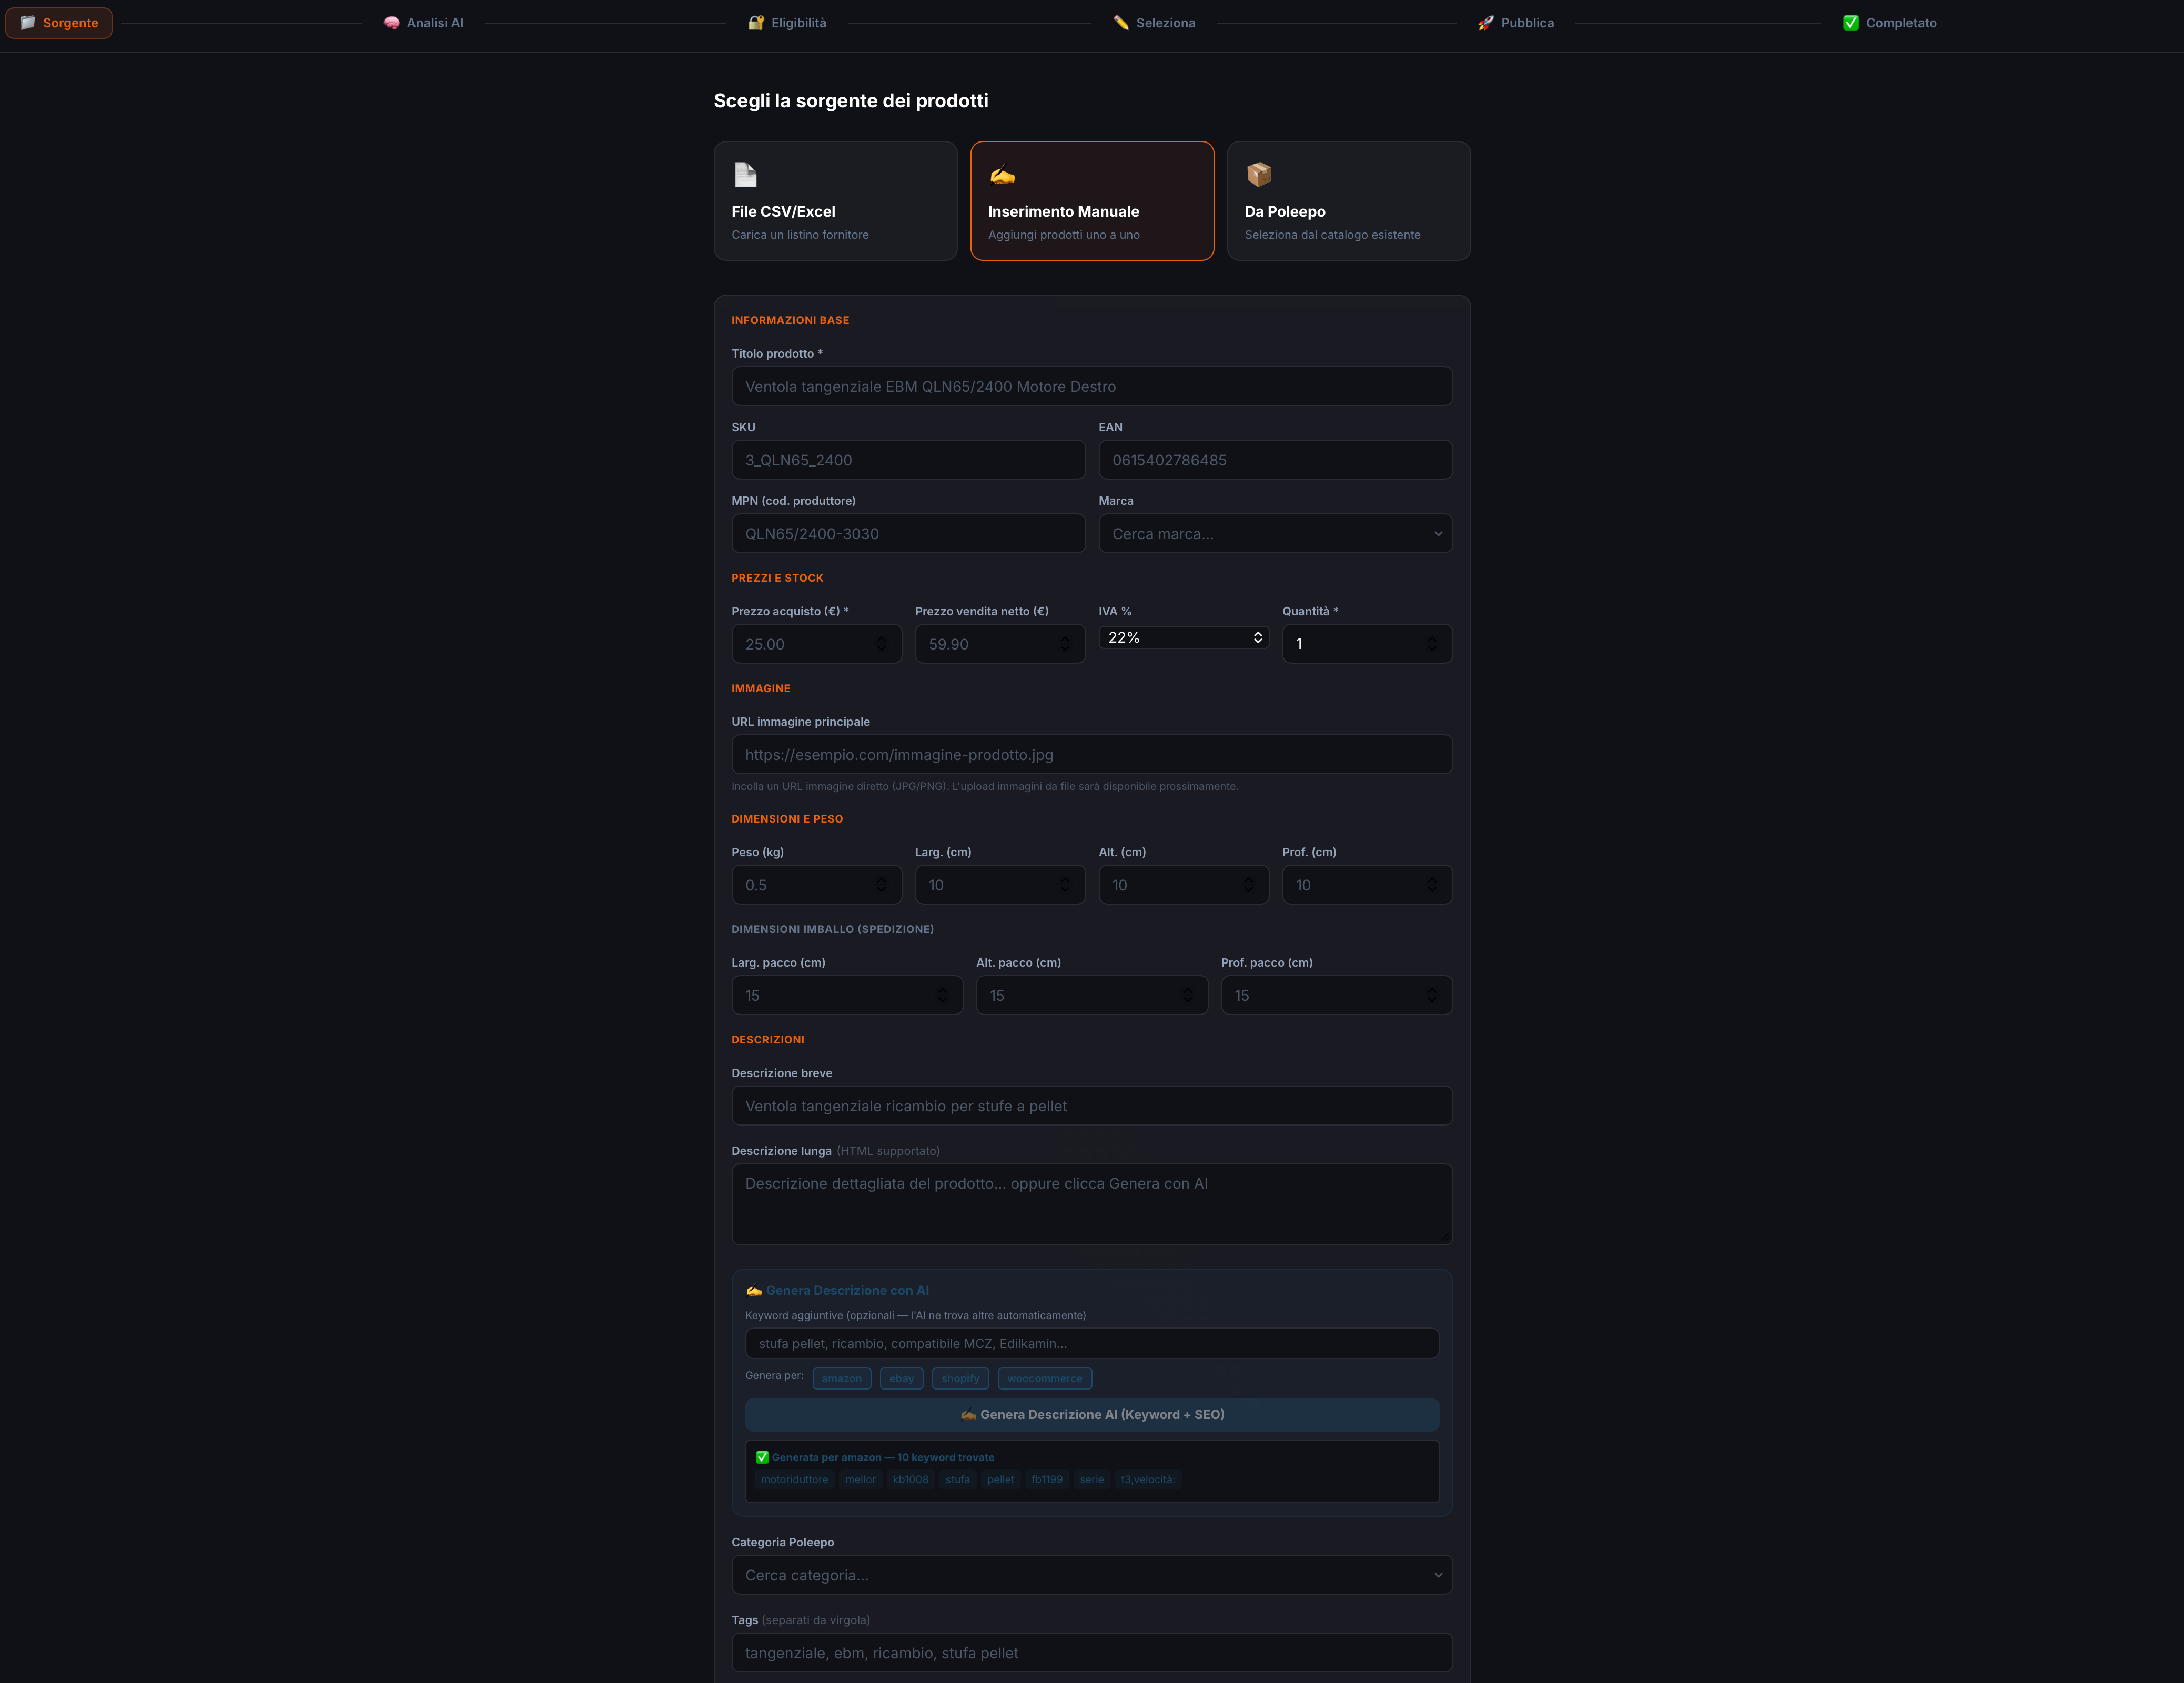Select the Da Poleepo package card
The width and height of the screenshot is (2184, 1683).
click(1348, 201)
